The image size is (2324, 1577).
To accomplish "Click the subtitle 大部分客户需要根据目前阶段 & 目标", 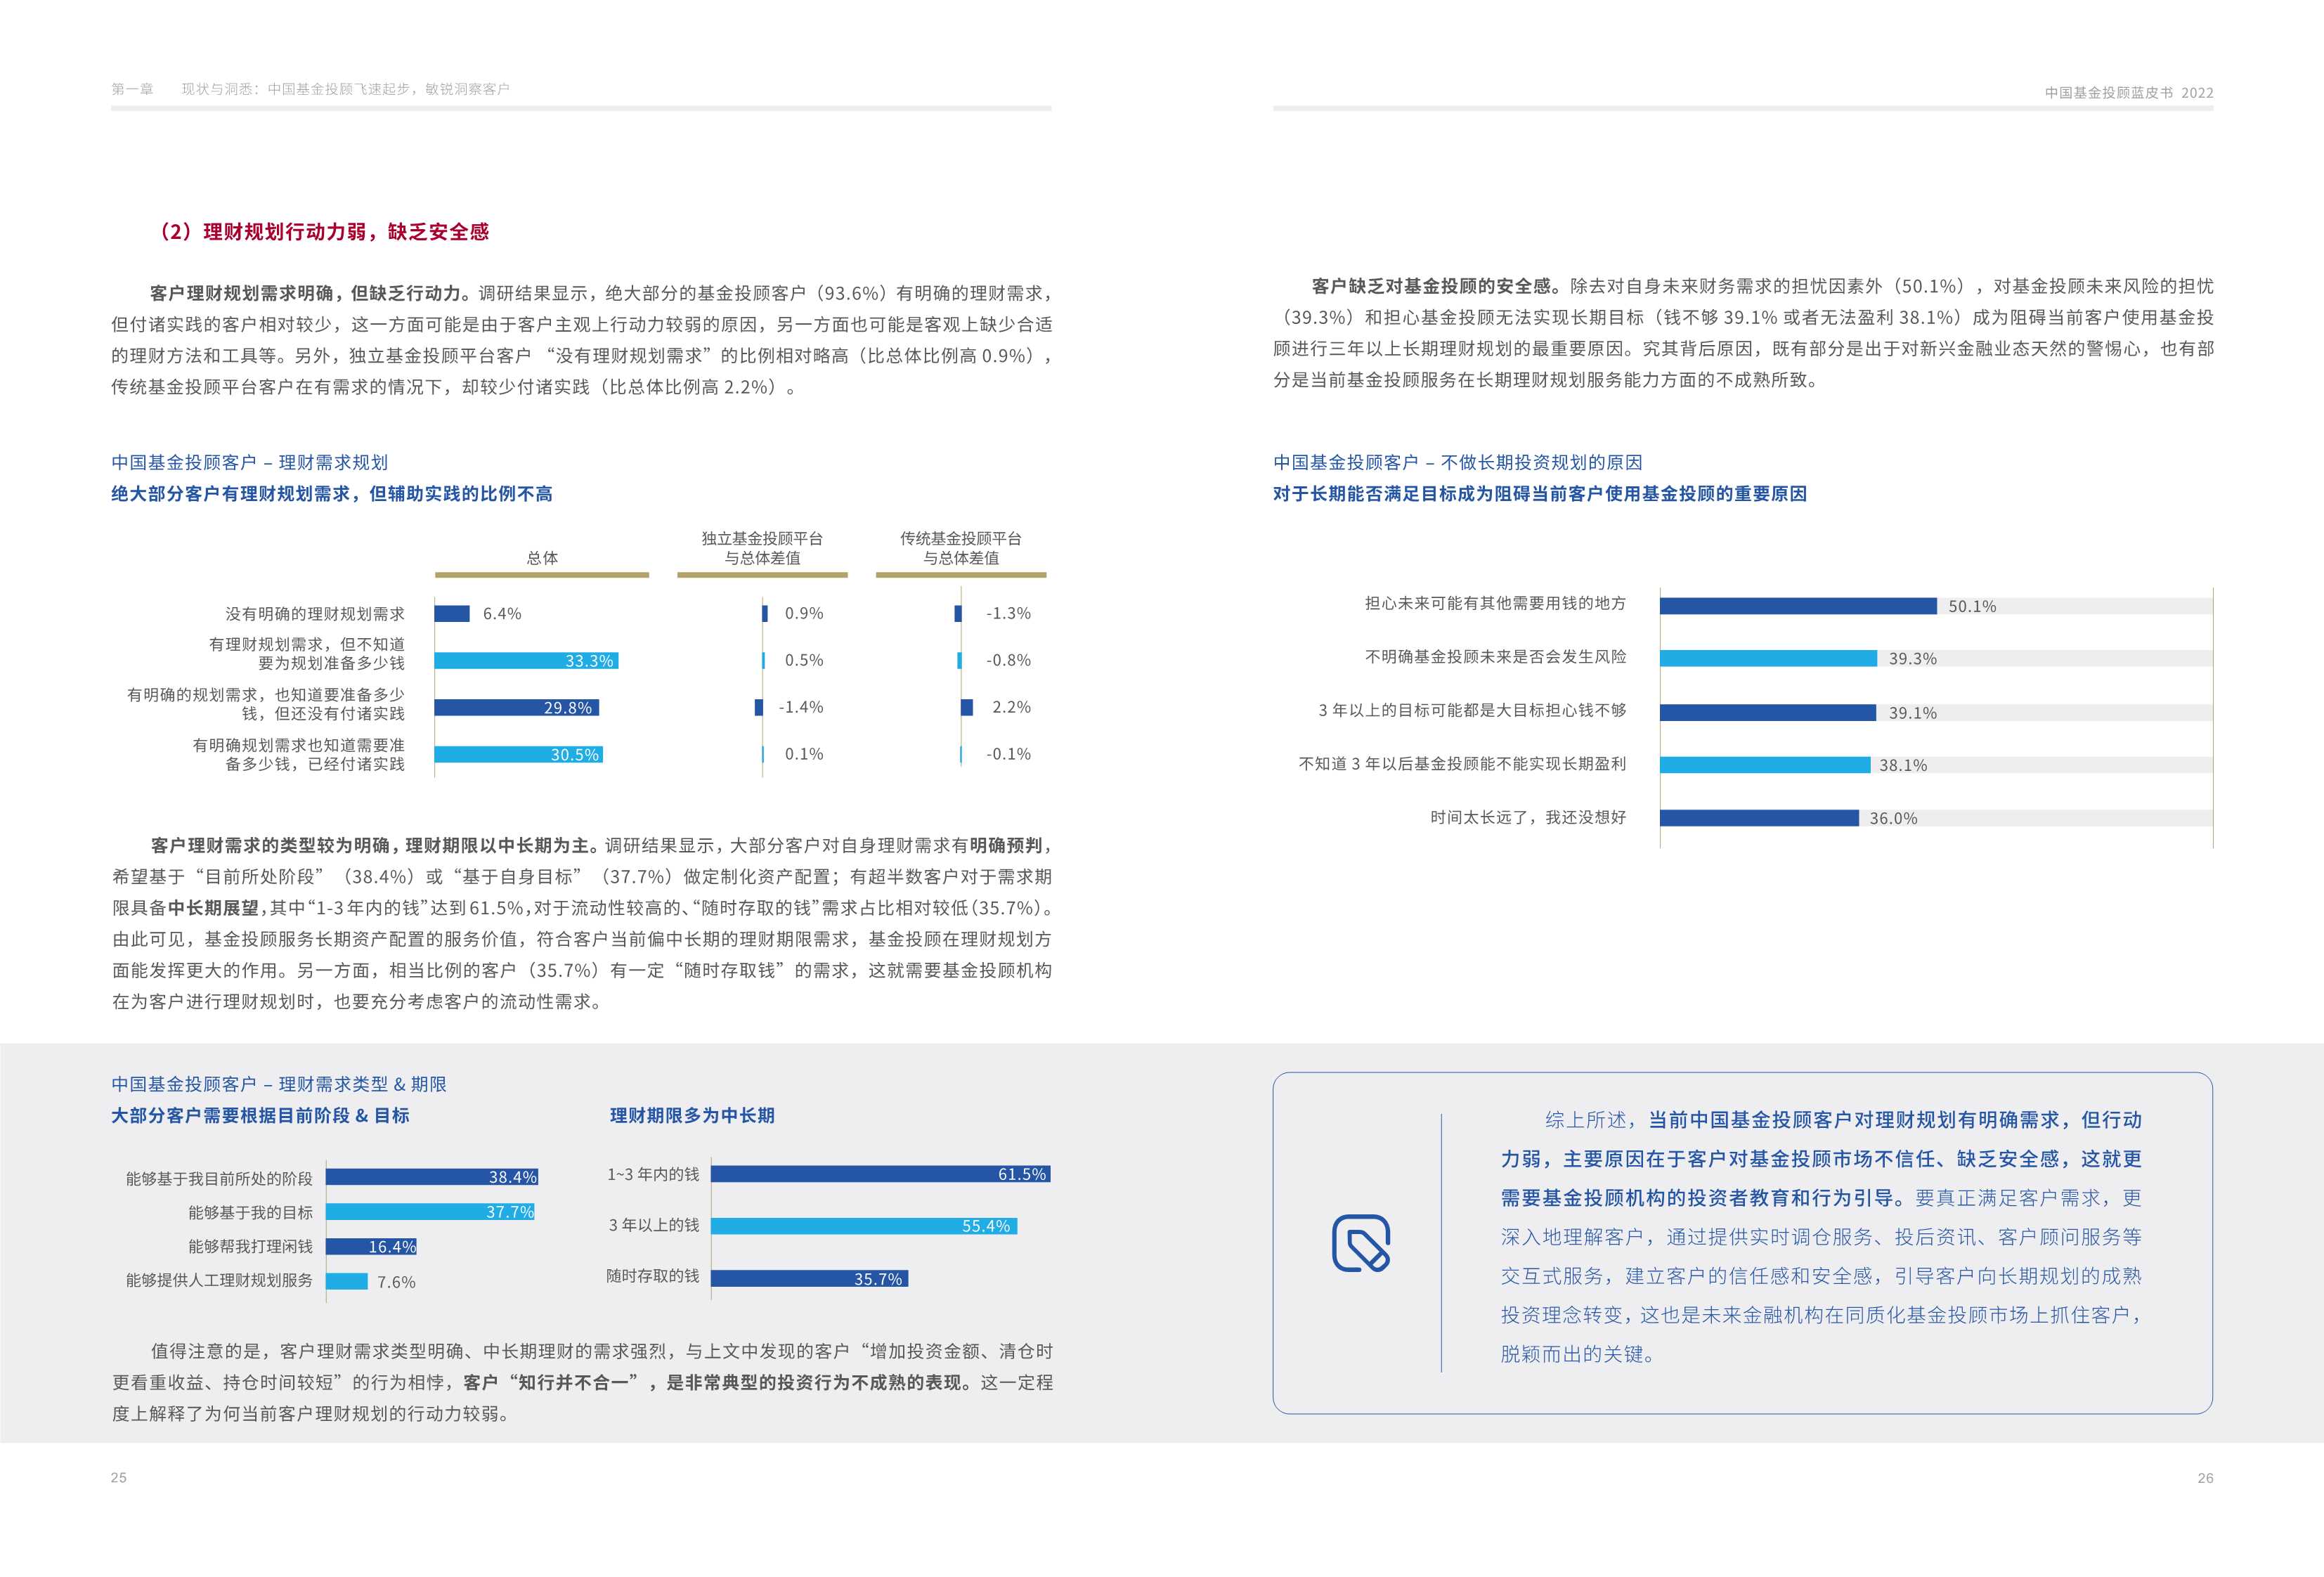I will [x=260, y=1115].
